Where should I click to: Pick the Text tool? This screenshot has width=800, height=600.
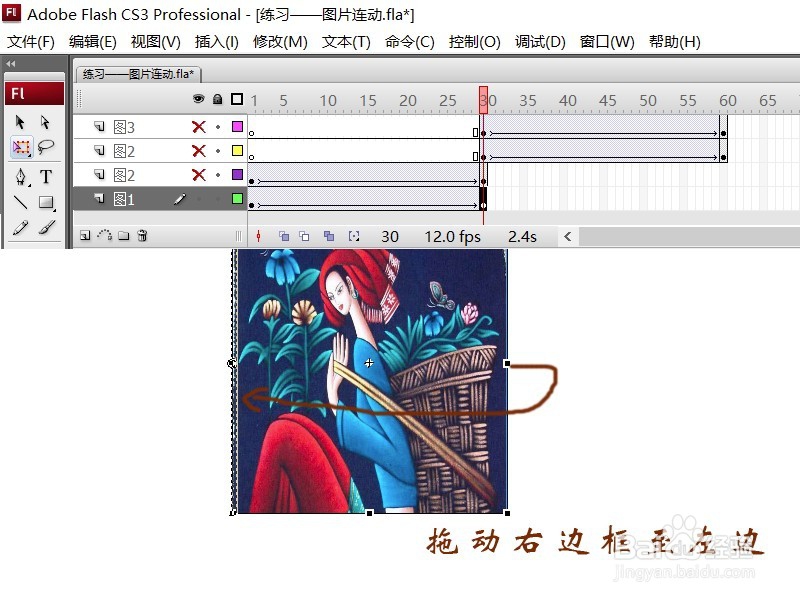[x=46, y=177]
